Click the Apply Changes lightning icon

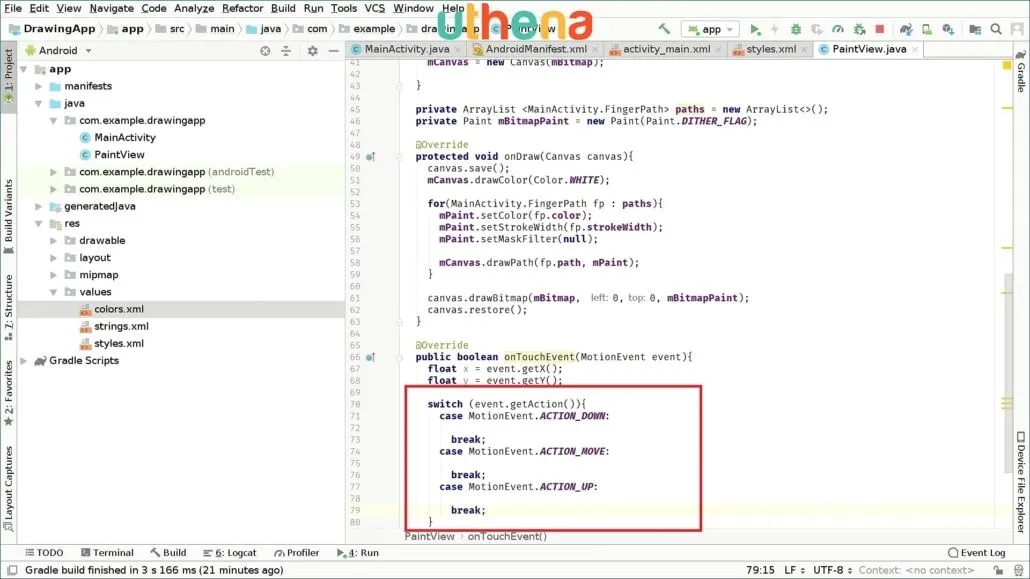(x=774, y=29)
